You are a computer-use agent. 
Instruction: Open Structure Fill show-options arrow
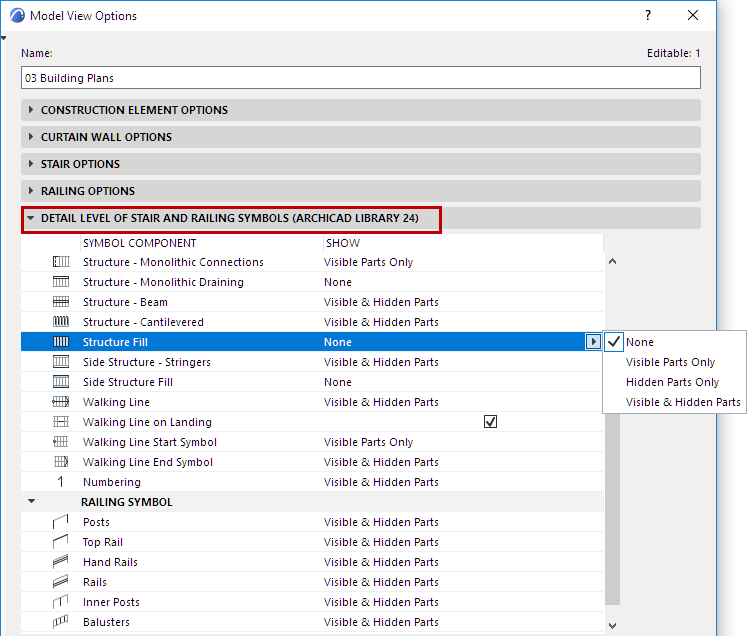point(593,342)
